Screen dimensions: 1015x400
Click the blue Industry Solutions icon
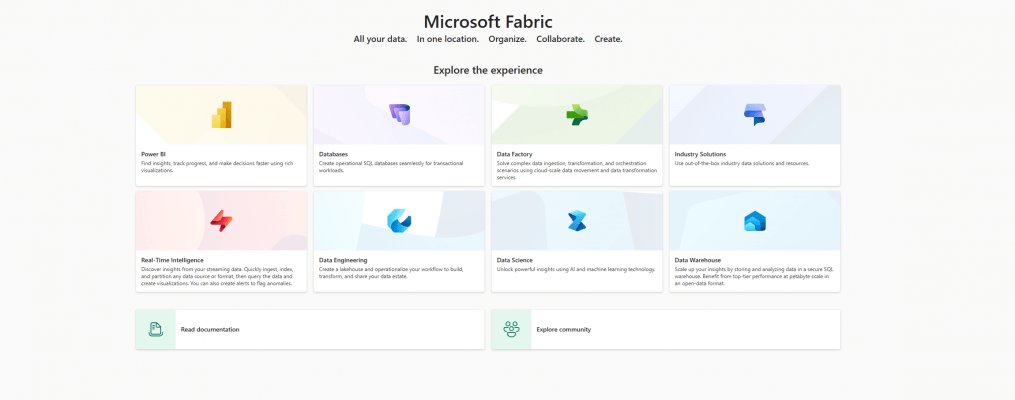[x=755, y=115]
